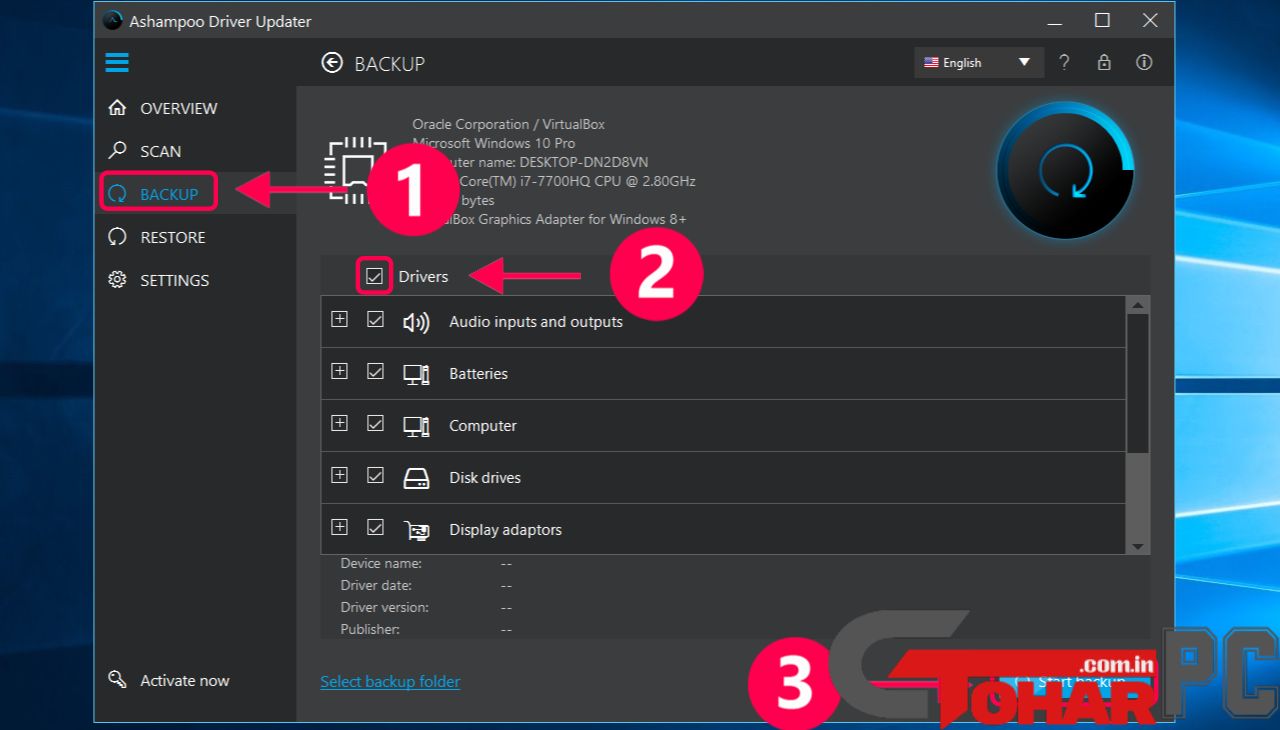Image resolution: width=1280 pixels, height=730 pixels.
Task: Uncheck Audio inputs and outputs checkbox
Action: (375, 320)
